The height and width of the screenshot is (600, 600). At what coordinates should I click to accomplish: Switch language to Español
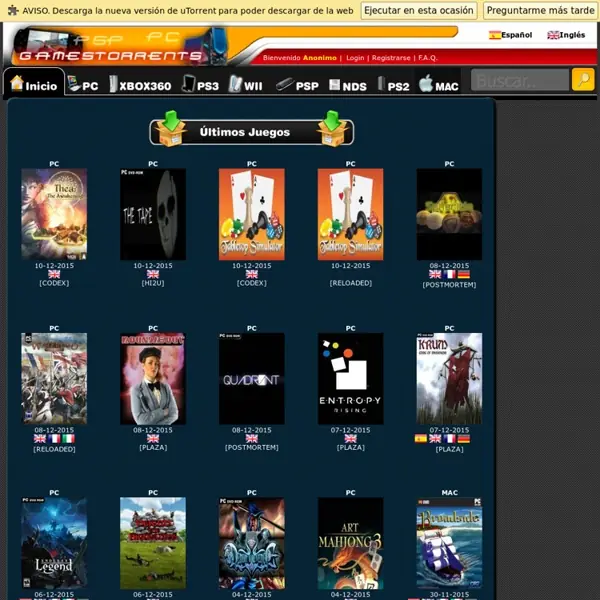coord(510,35)
